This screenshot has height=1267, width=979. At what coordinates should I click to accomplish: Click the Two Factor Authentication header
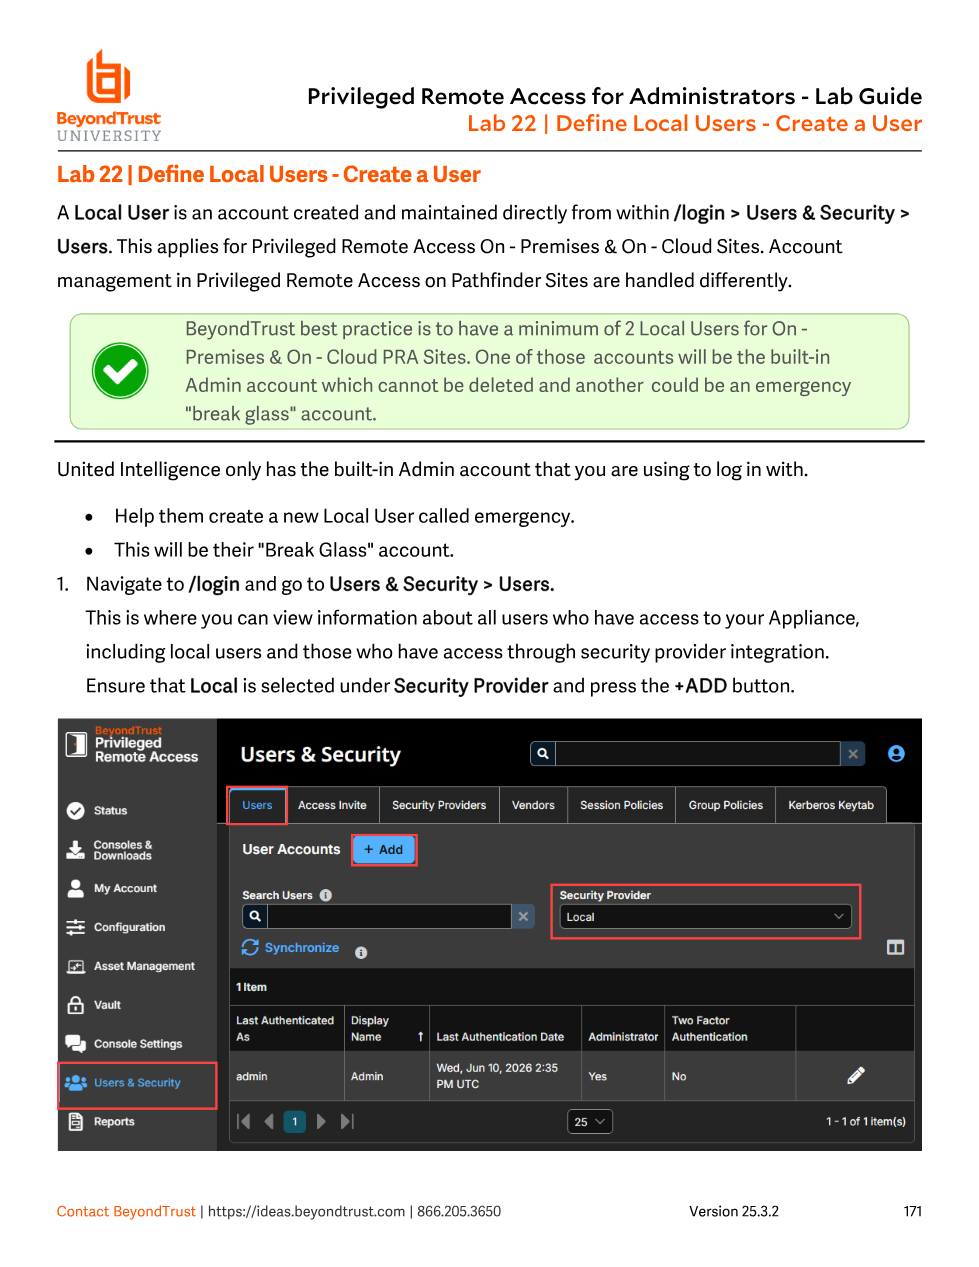(x=710, y=1029)
